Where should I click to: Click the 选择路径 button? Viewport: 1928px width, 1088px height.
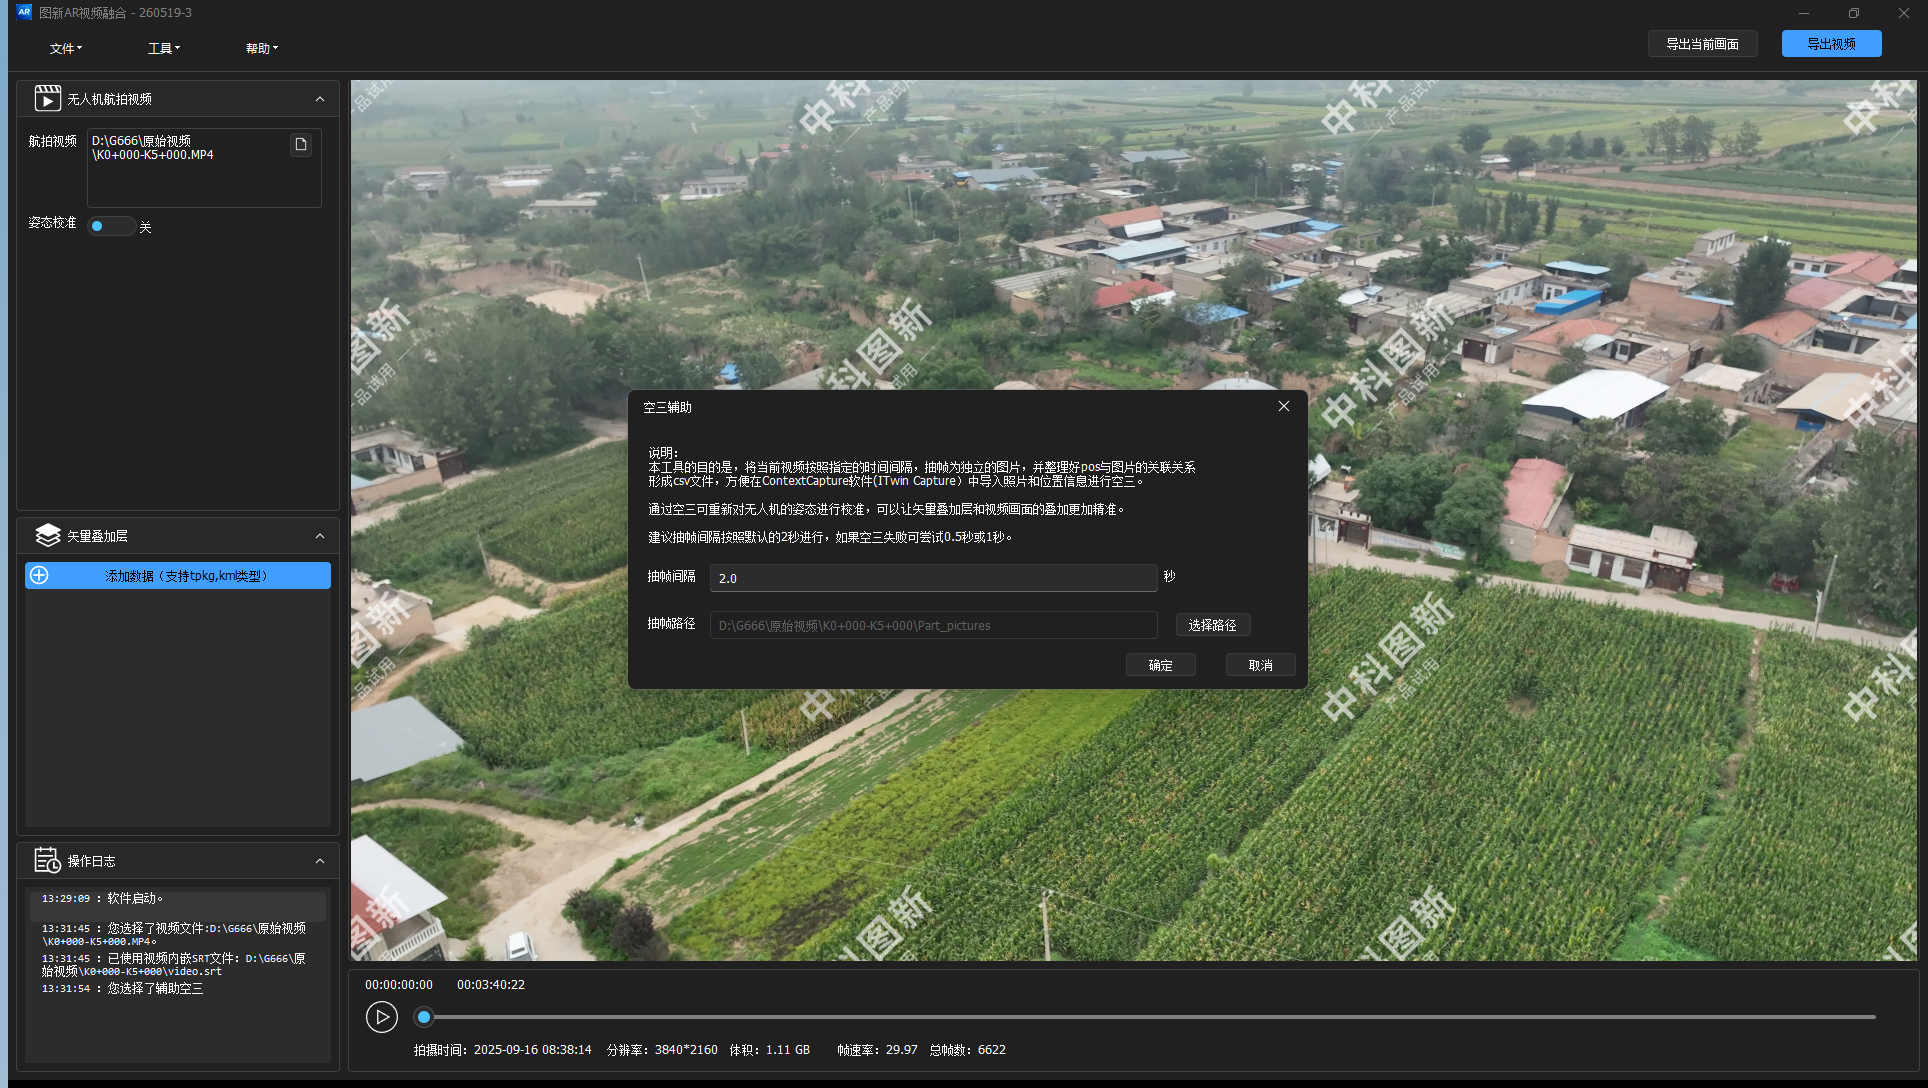coord(1212,625)
